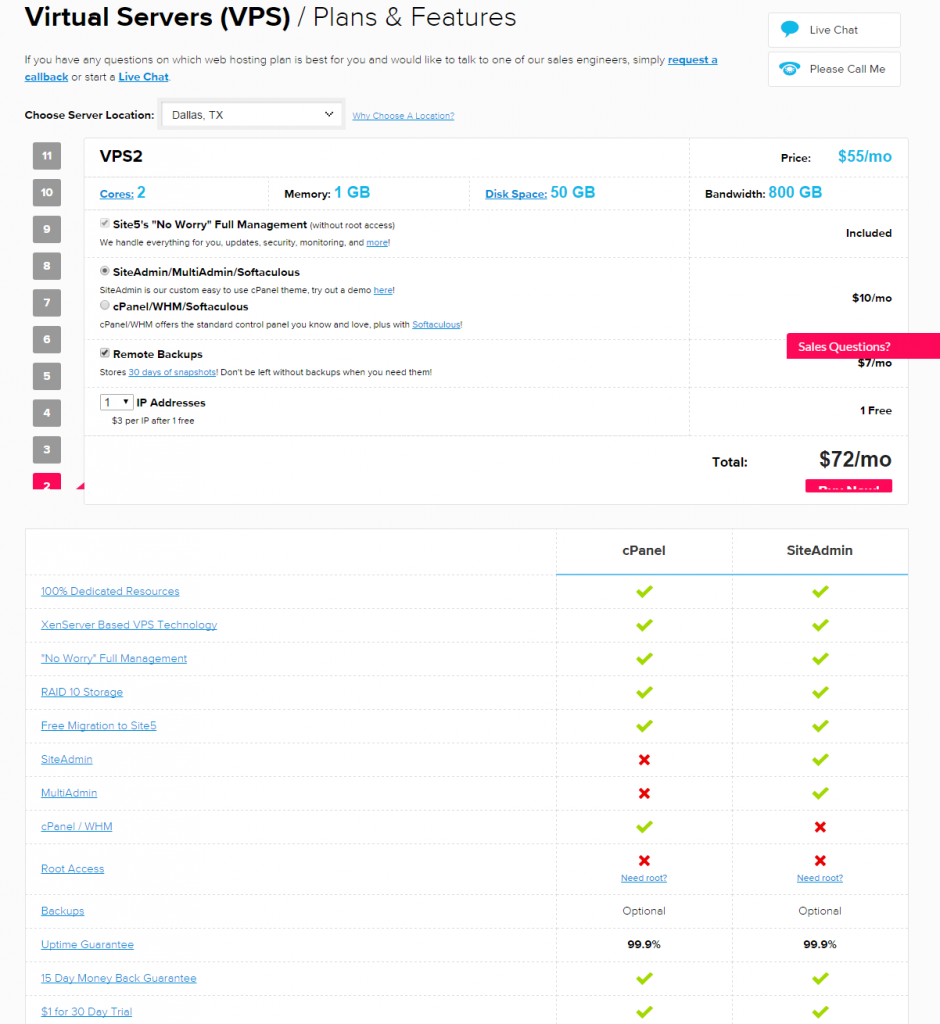940x1024 pixels.
Task: Uncheck Site5's No Worry Full Management option
Action: [104, 222]
